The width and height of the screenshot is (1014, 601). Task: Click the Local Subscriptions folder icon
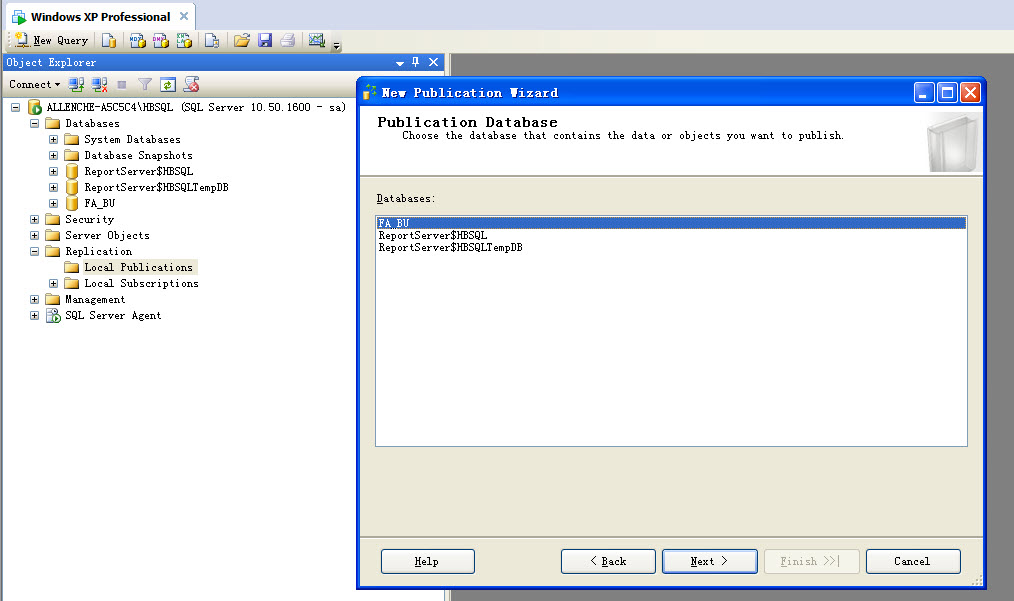point(72,283)
